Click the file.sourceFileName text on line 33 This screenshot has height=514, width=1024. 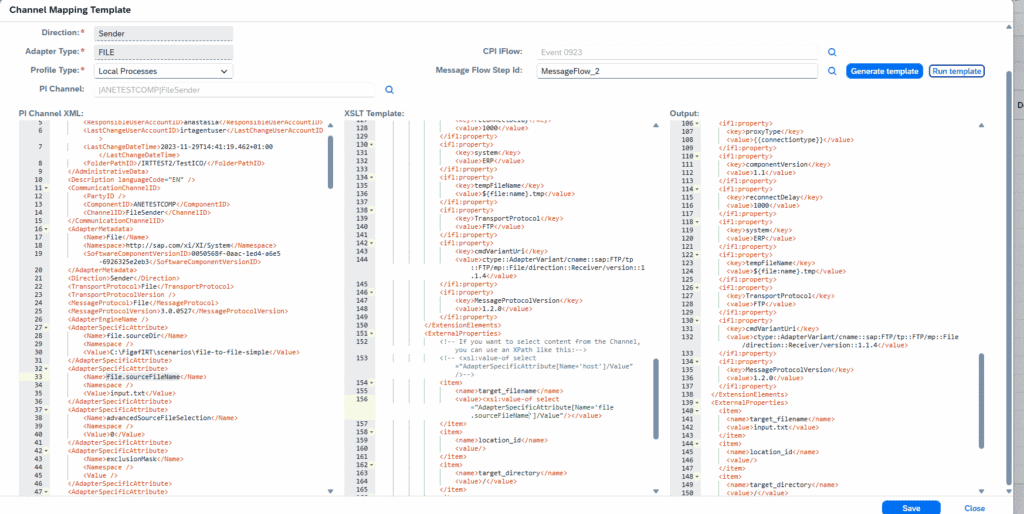click(x=143, y=377)
